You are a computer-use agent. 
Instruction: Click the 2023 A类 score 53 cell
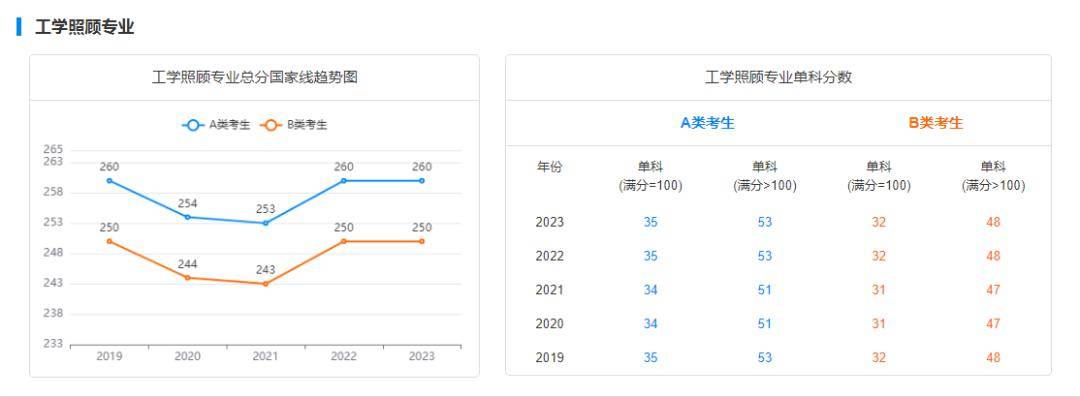pyautogui.click(x=765, y=222)
